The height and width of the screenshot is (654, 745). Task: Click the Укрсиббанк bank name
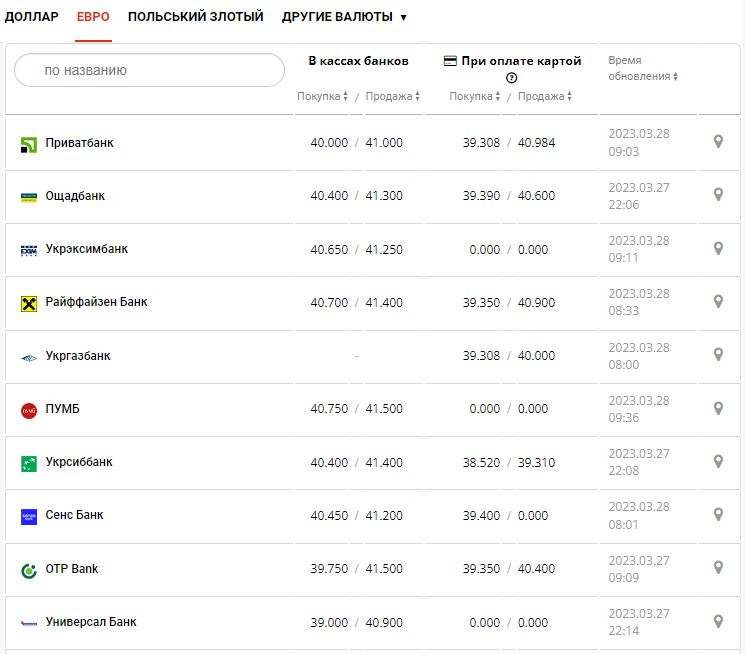pos(79,462)
